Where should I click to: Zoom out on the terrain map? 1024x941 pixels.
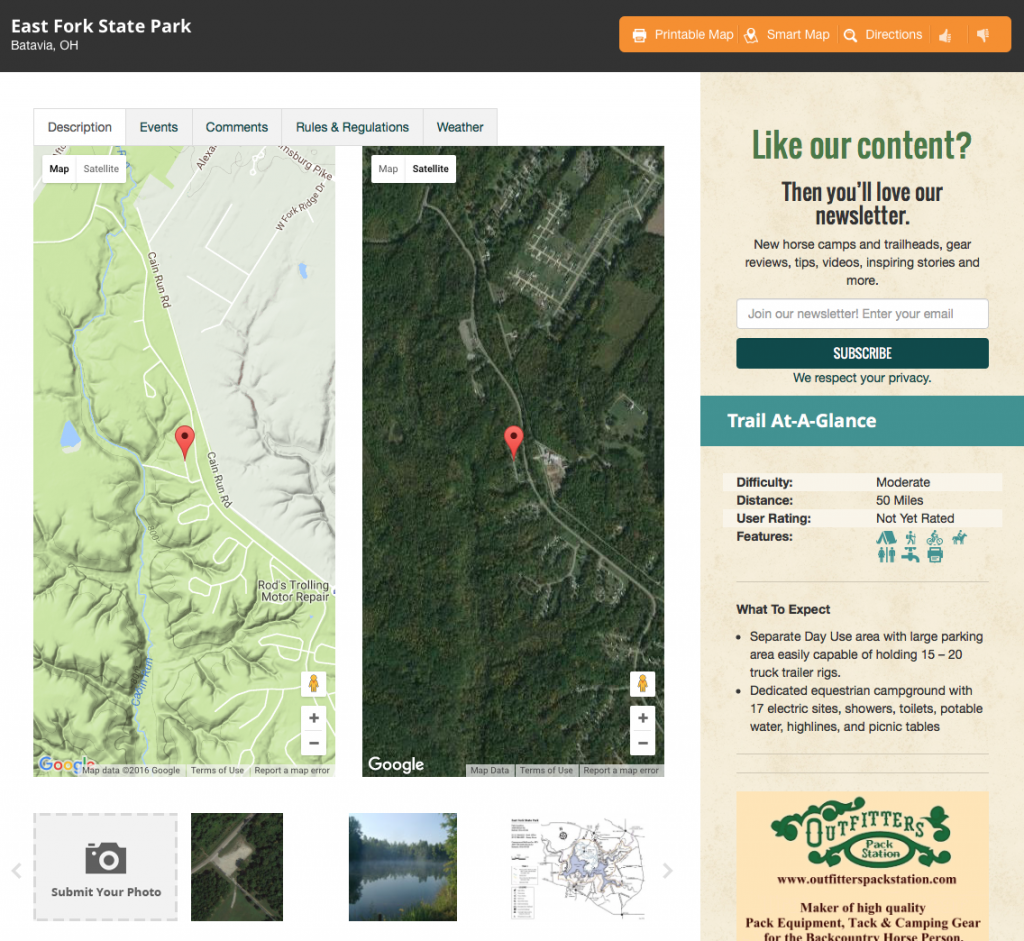tap(313, 744)
